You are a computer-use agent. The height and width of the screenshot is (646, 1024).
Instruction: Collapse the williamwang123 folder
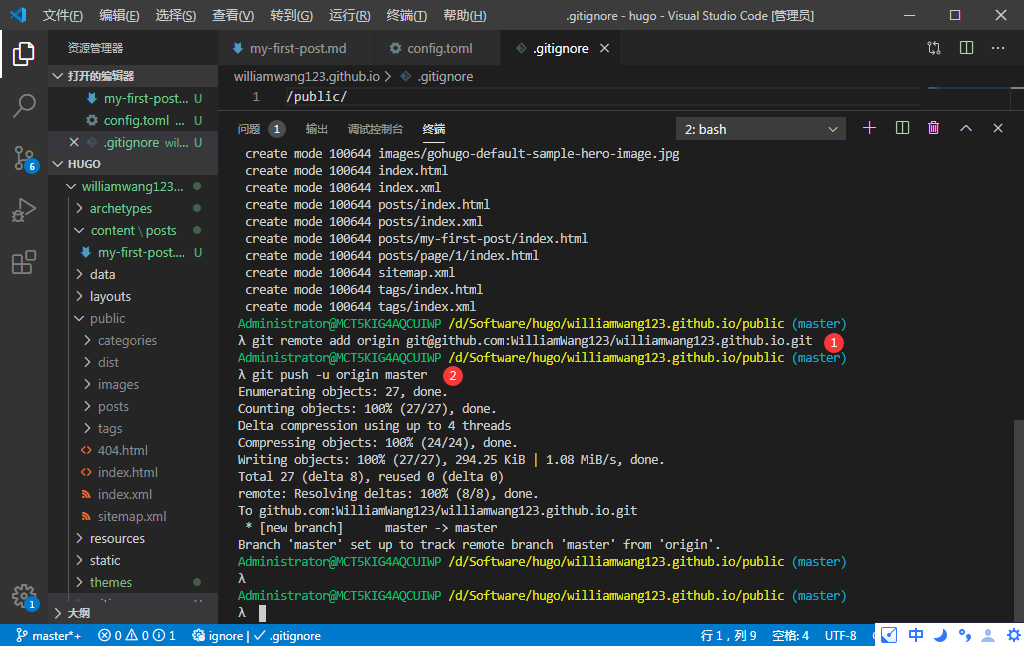[133, 186]
